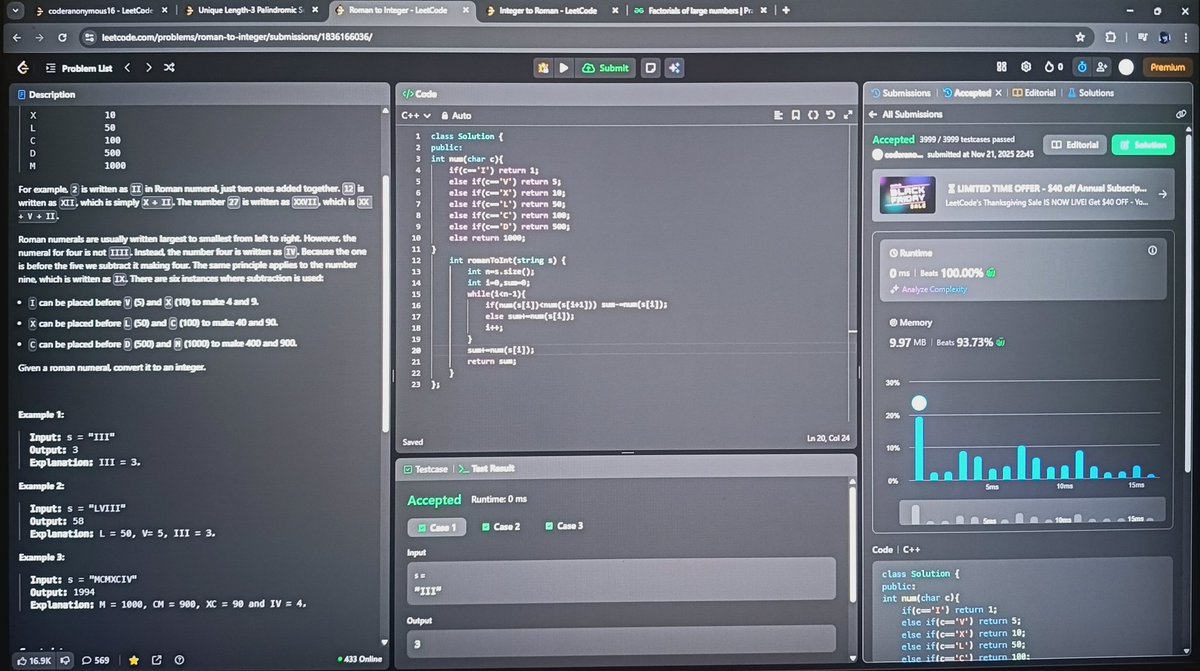
Task: Click the help question mark icon
Action: pyautogui.click(x=179, y=659)
